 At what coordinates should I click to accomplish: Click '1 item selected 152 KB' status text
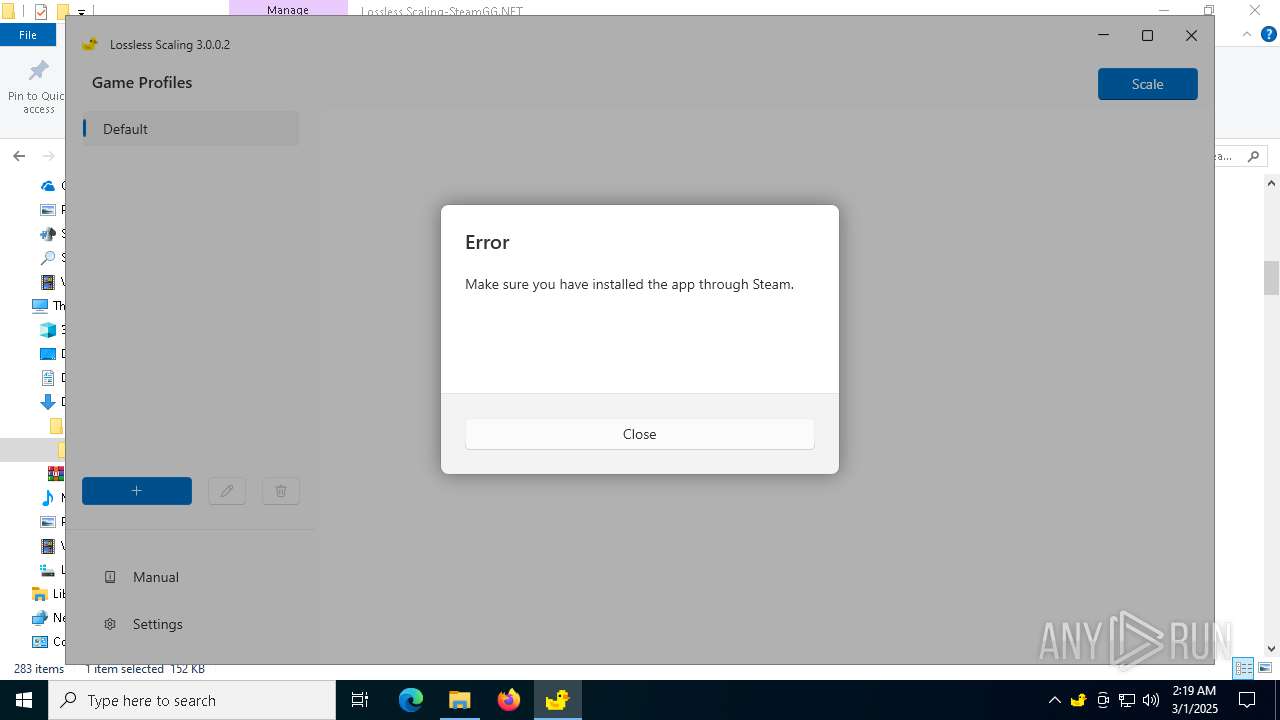pyautogui.click(x=145, y=669)
